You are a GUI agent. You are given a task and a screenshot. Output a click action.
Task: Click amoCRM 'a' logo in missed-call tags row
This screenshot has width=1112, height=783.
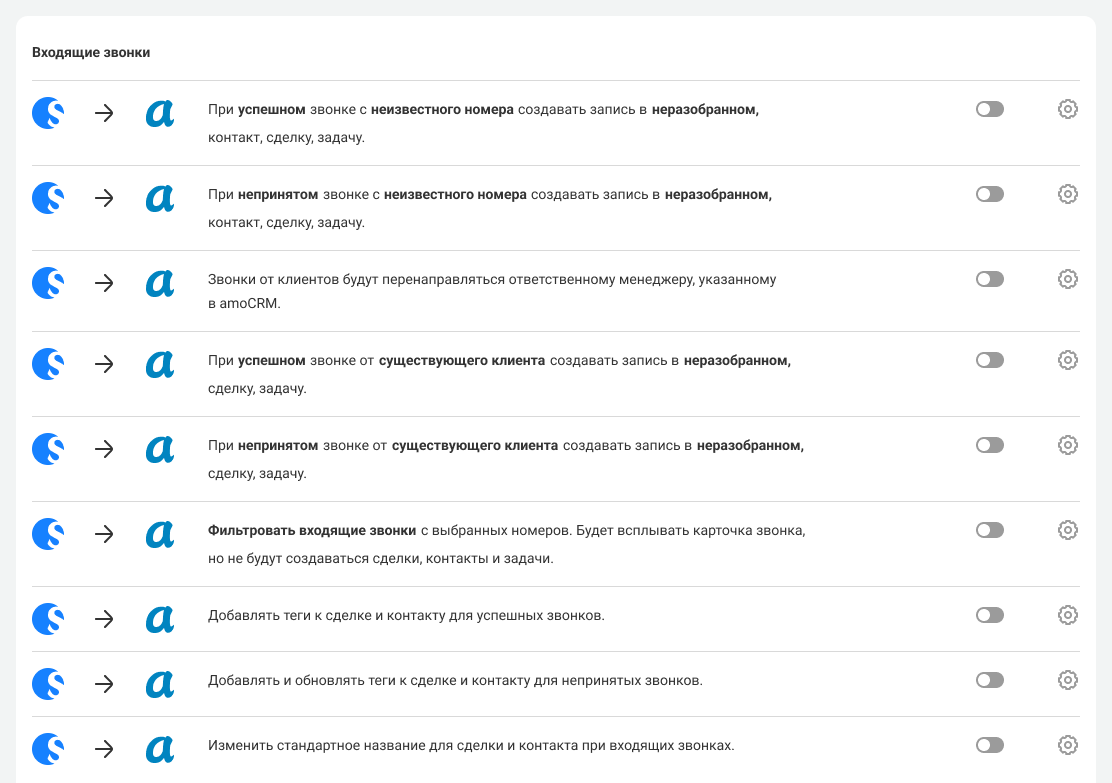coord(160,684)
